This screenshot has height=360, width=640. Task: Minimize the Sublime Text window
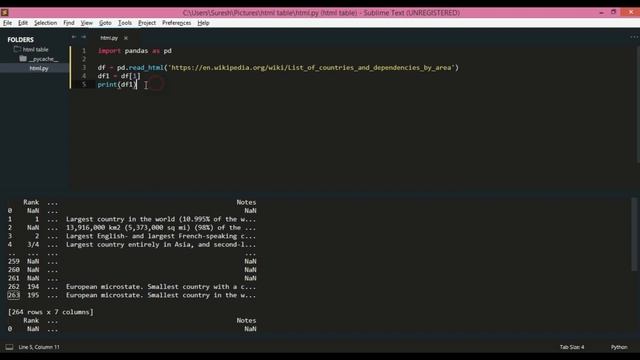[601, 12]
